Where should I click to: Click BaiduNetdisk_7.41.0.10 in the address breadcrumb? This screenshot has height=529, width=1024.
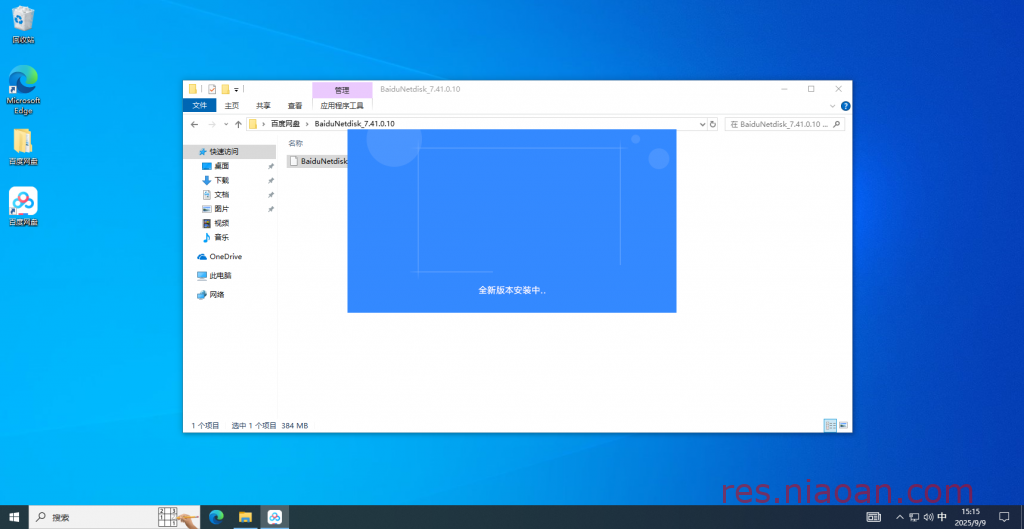(x=355, y=123)
